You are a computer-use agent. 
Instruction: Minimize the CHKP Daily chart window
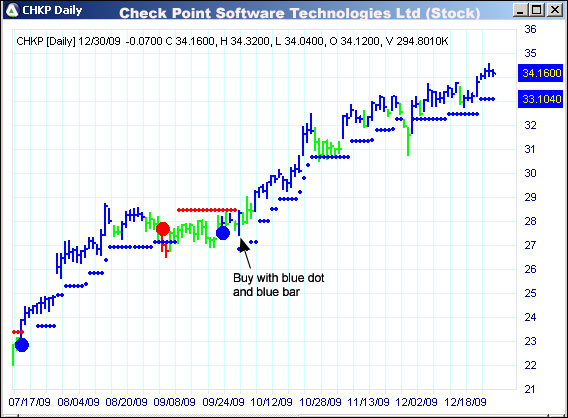tap(520, 9)
